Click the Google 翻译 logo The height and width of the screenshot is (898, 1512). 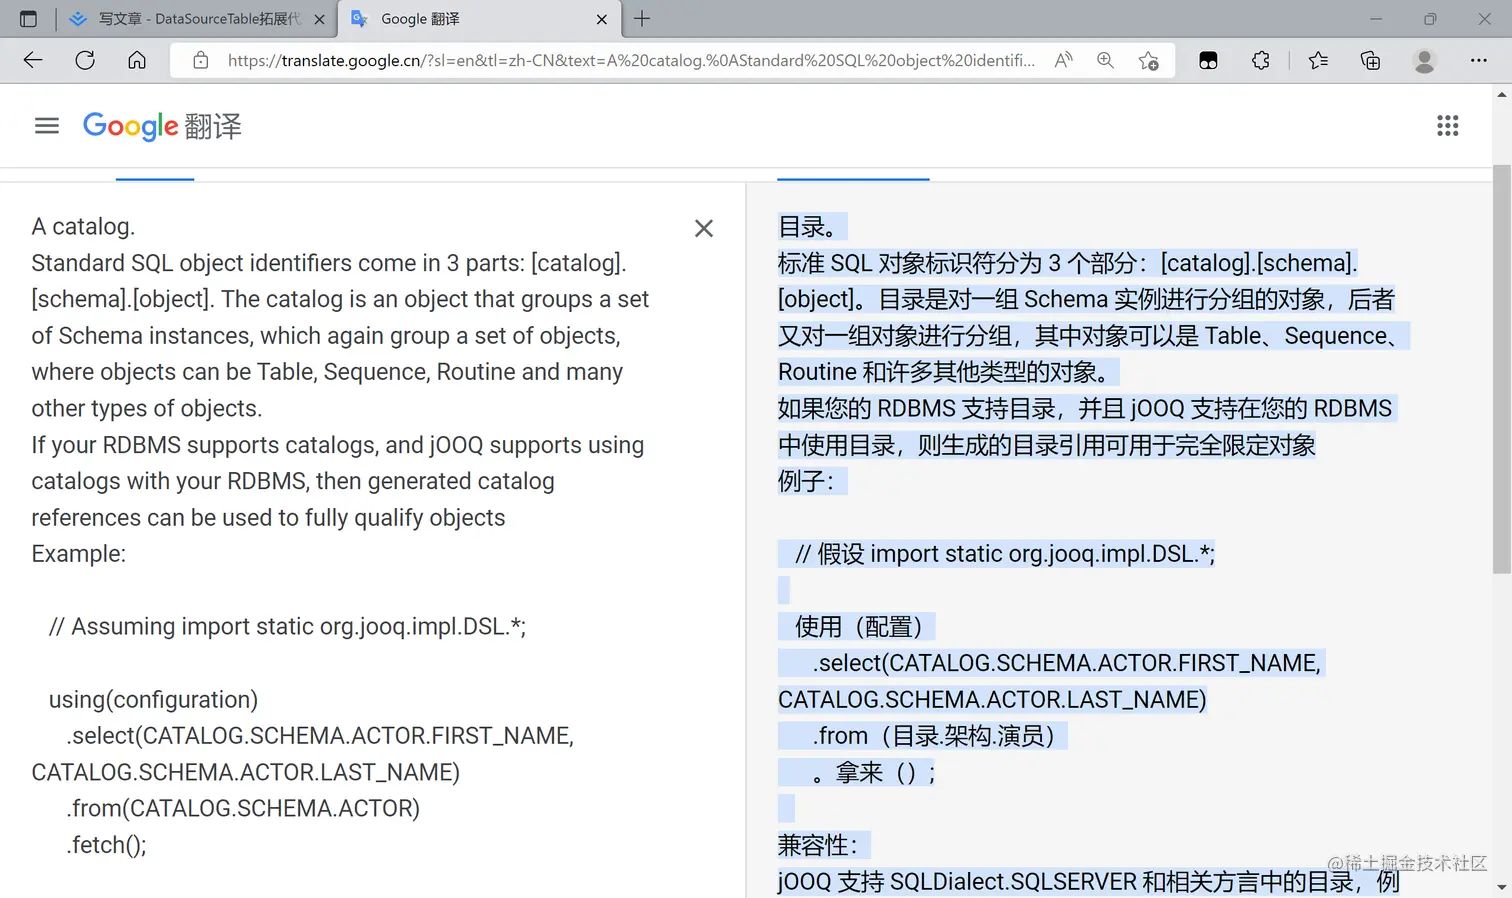coord(162,126)
